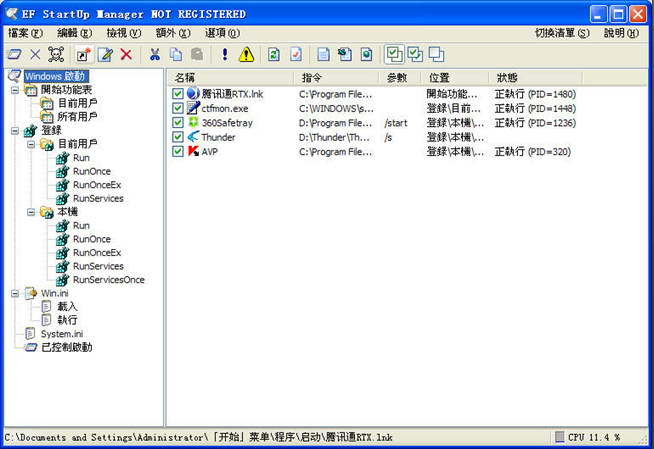Click the CPU 11.4 % status bar entry
The height and width of the screenshot is (449, 654).
pos(594,437)
